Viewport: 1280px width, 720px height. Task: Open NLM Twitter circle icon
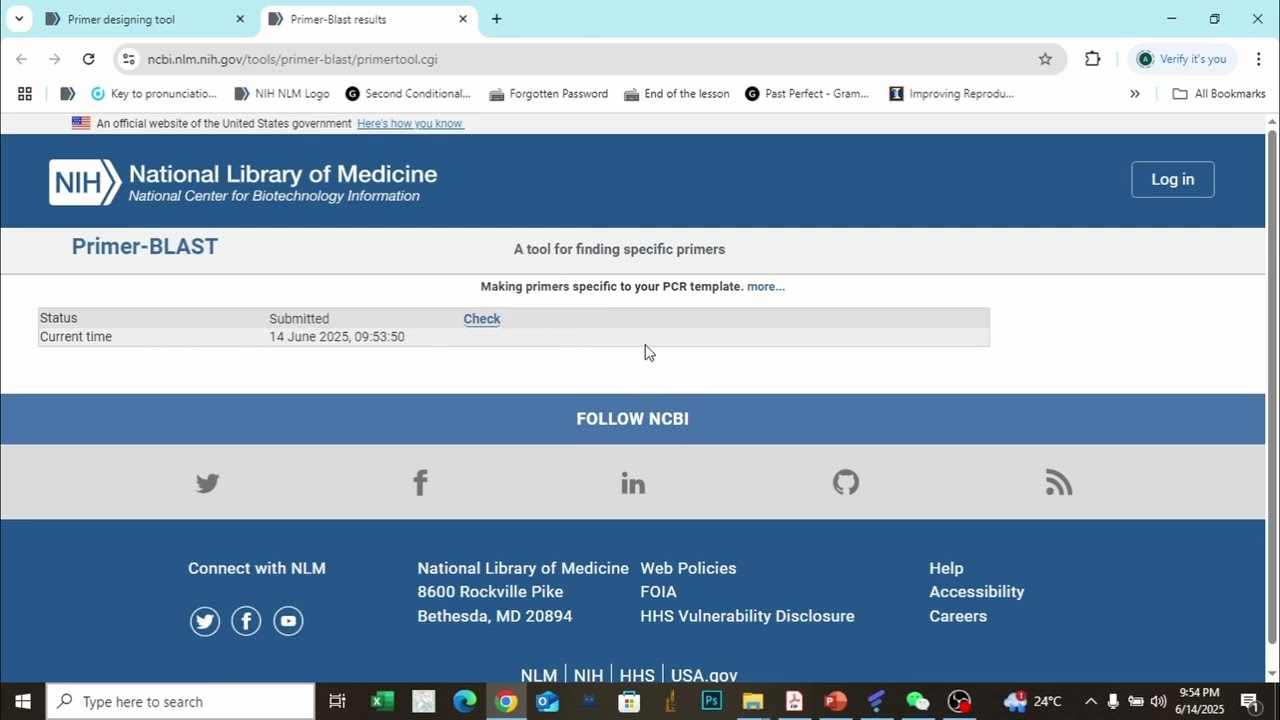(x=205, y=621)
